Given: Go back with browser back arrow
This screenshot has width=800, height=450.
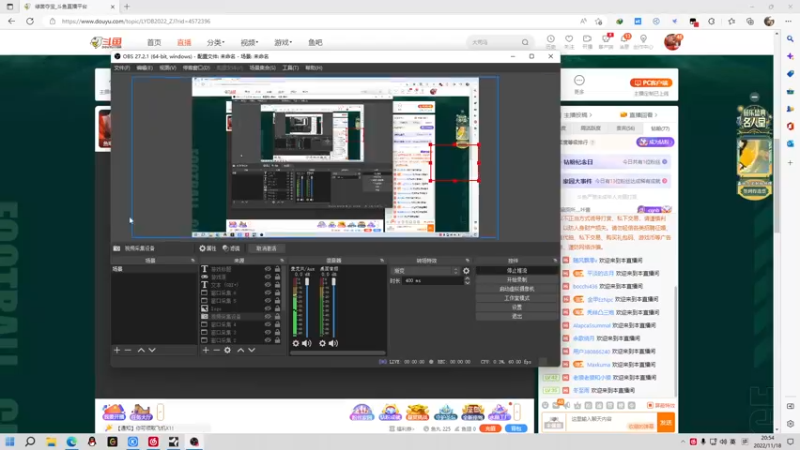Looking at the screenshot, I should tap(11, 21).
